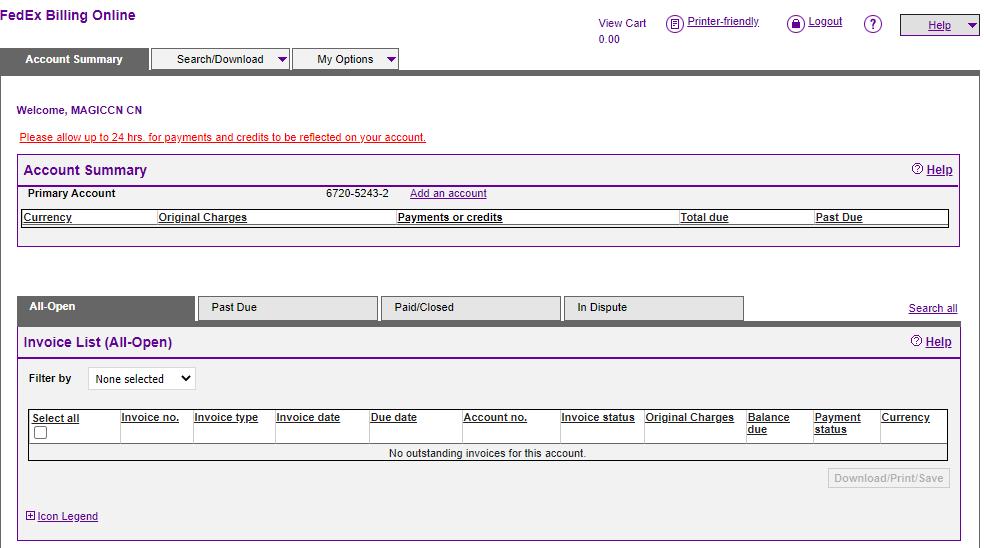Click the Logout link
Image resolution: width=984 pixels, height=548 pixels.
825,21
